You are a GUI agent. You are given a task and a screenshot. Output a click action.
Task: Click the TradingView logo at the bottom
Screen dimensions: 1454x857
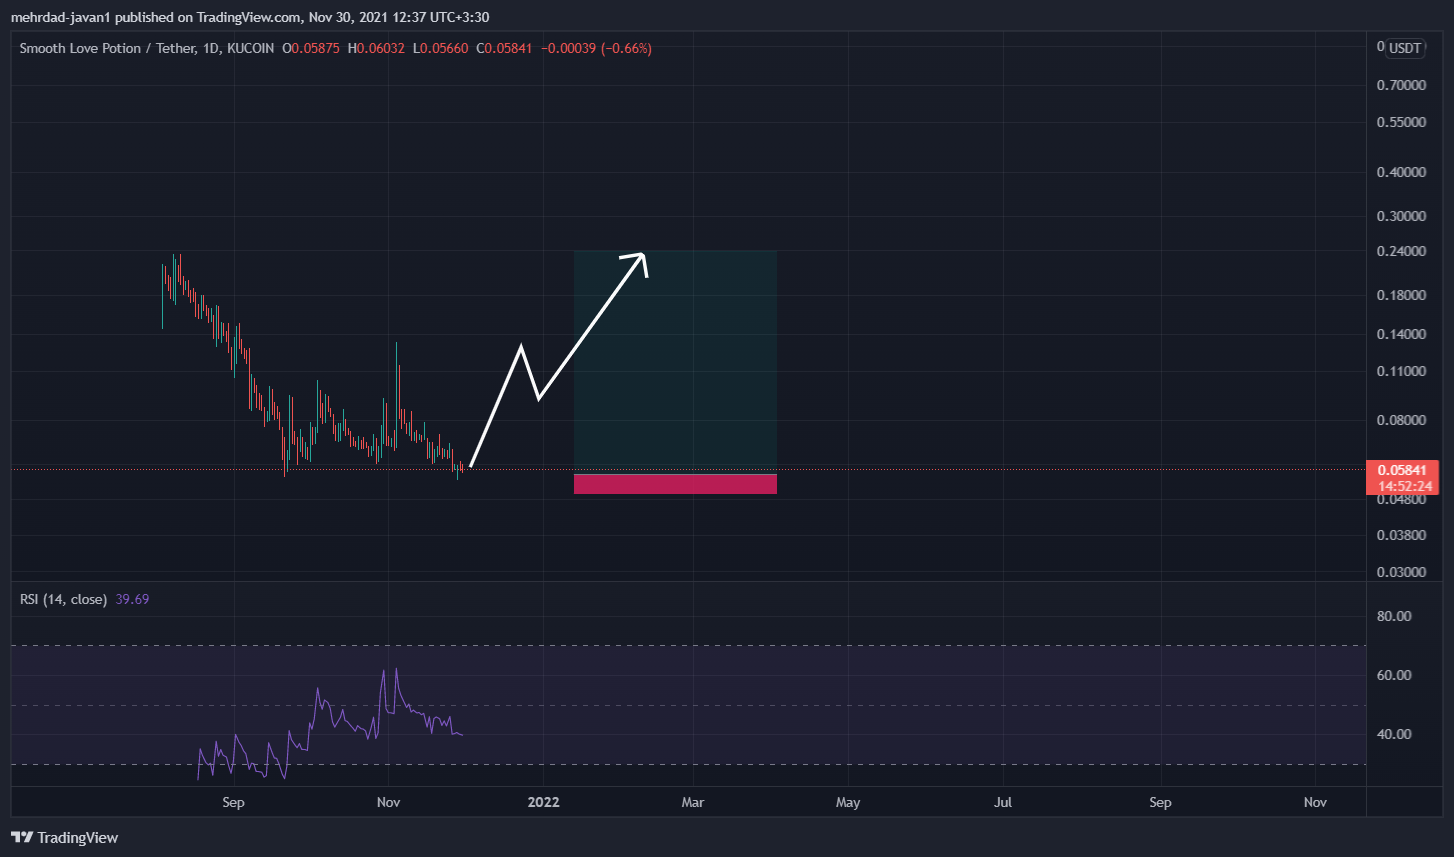pyautogui.click(x=64, y=838)
